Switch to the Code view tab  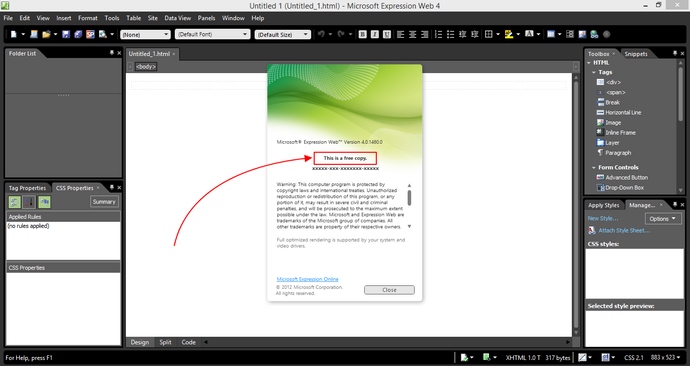click(188, 342)
